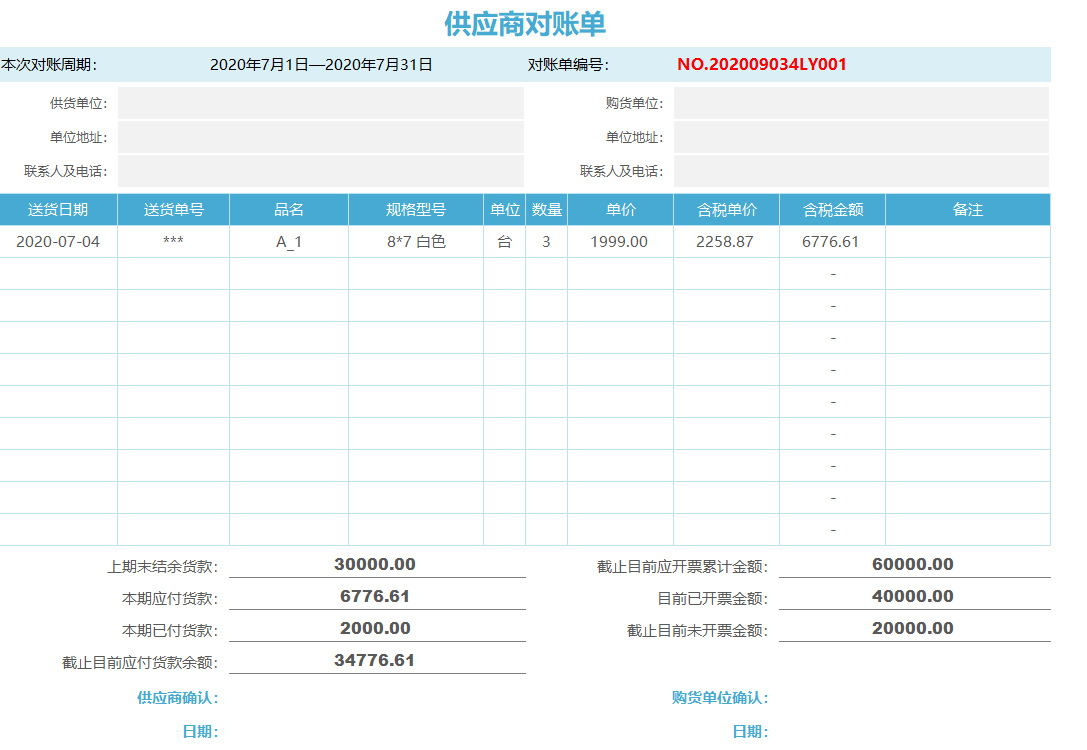Select the 含税金额 column header
Screen dimensions: 1087x750
[832, 209]
